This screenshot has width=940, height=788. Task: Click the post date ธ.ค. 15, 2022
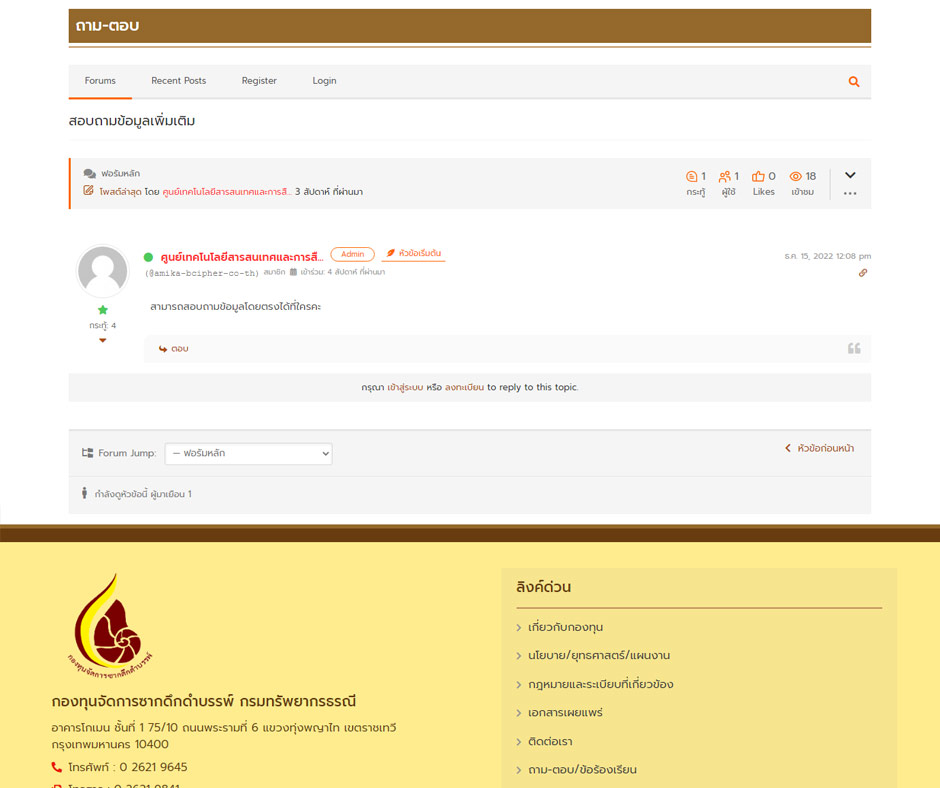[x=827, y=256]
